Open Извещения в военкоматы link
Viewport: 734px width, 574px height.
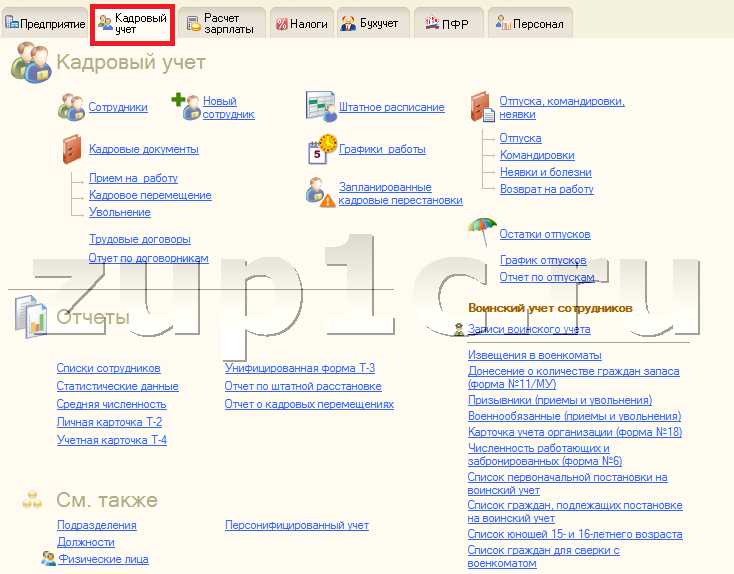(535, 355)
